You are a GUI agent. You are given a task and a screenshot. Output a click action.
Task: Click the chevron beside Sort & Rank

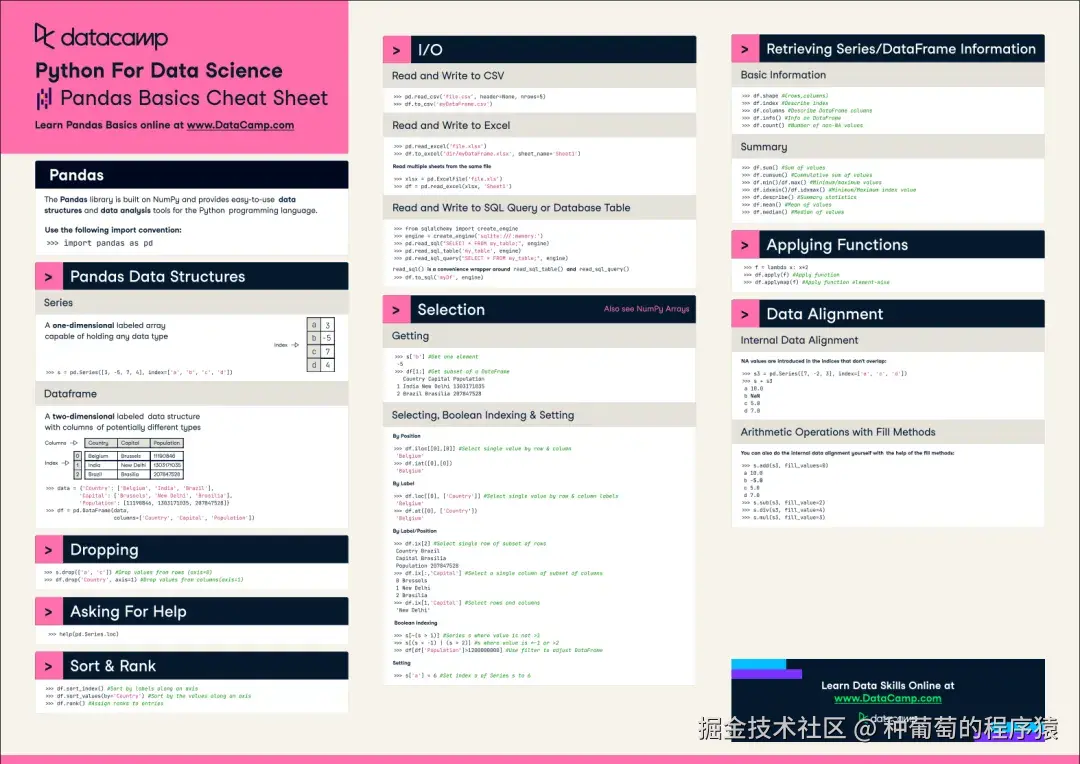(48, 666)
